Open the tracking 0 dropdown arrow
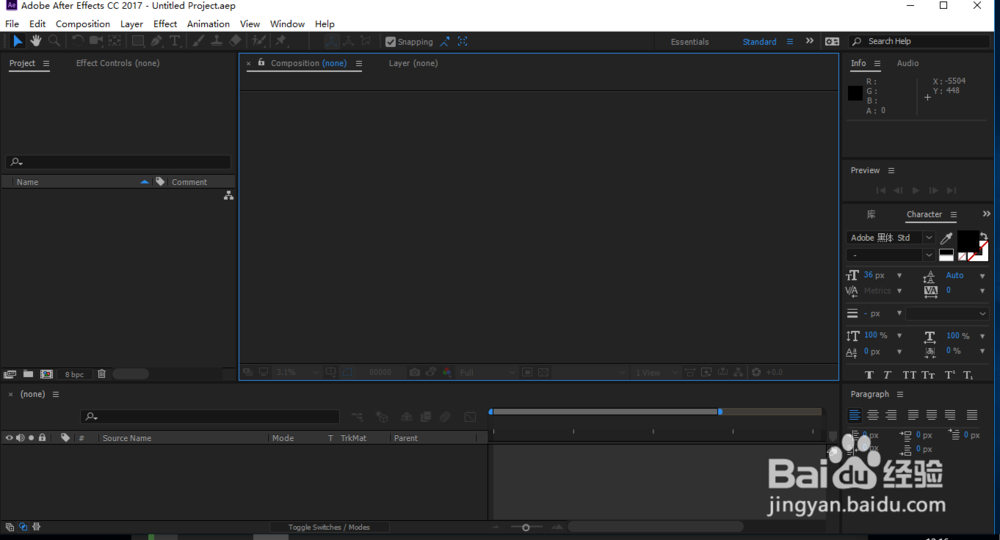The height and width of the screenshot is (540, 1000). pyautogui.click(x=982, y=291)
